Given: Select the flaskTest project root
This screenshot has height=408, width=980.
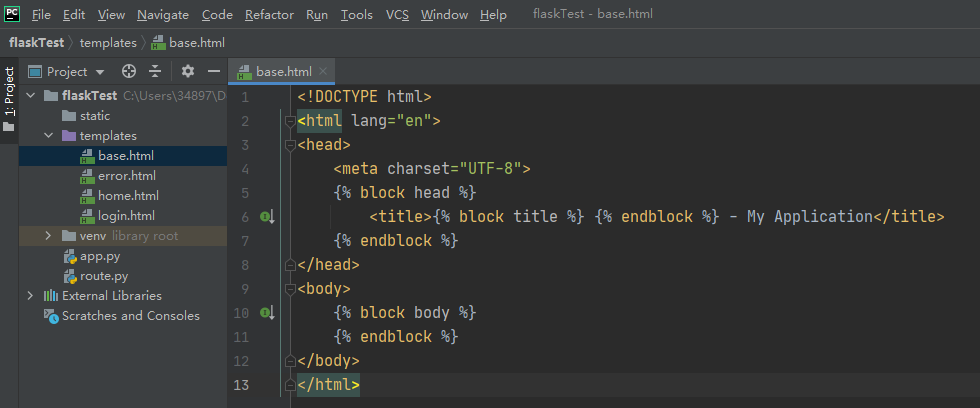Looking at the screenshot, I should pyautogui.click(x=123, y=96).
